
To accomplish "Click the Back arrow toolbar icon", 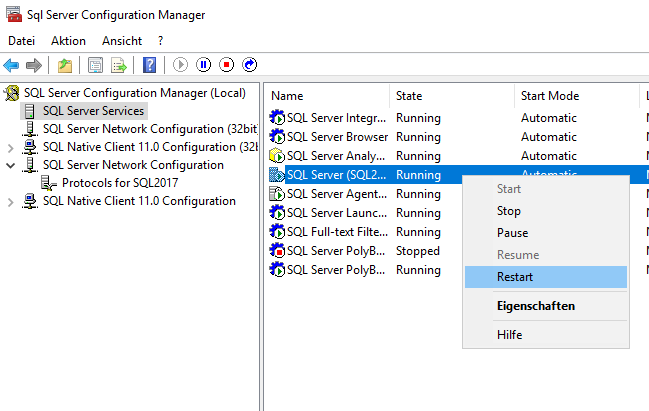I will (x=11, y=65).
